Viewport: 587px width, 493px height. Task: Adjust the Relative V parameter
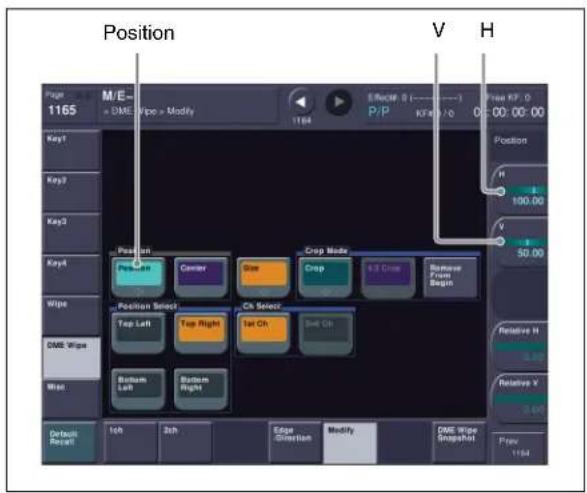(520, 398)
